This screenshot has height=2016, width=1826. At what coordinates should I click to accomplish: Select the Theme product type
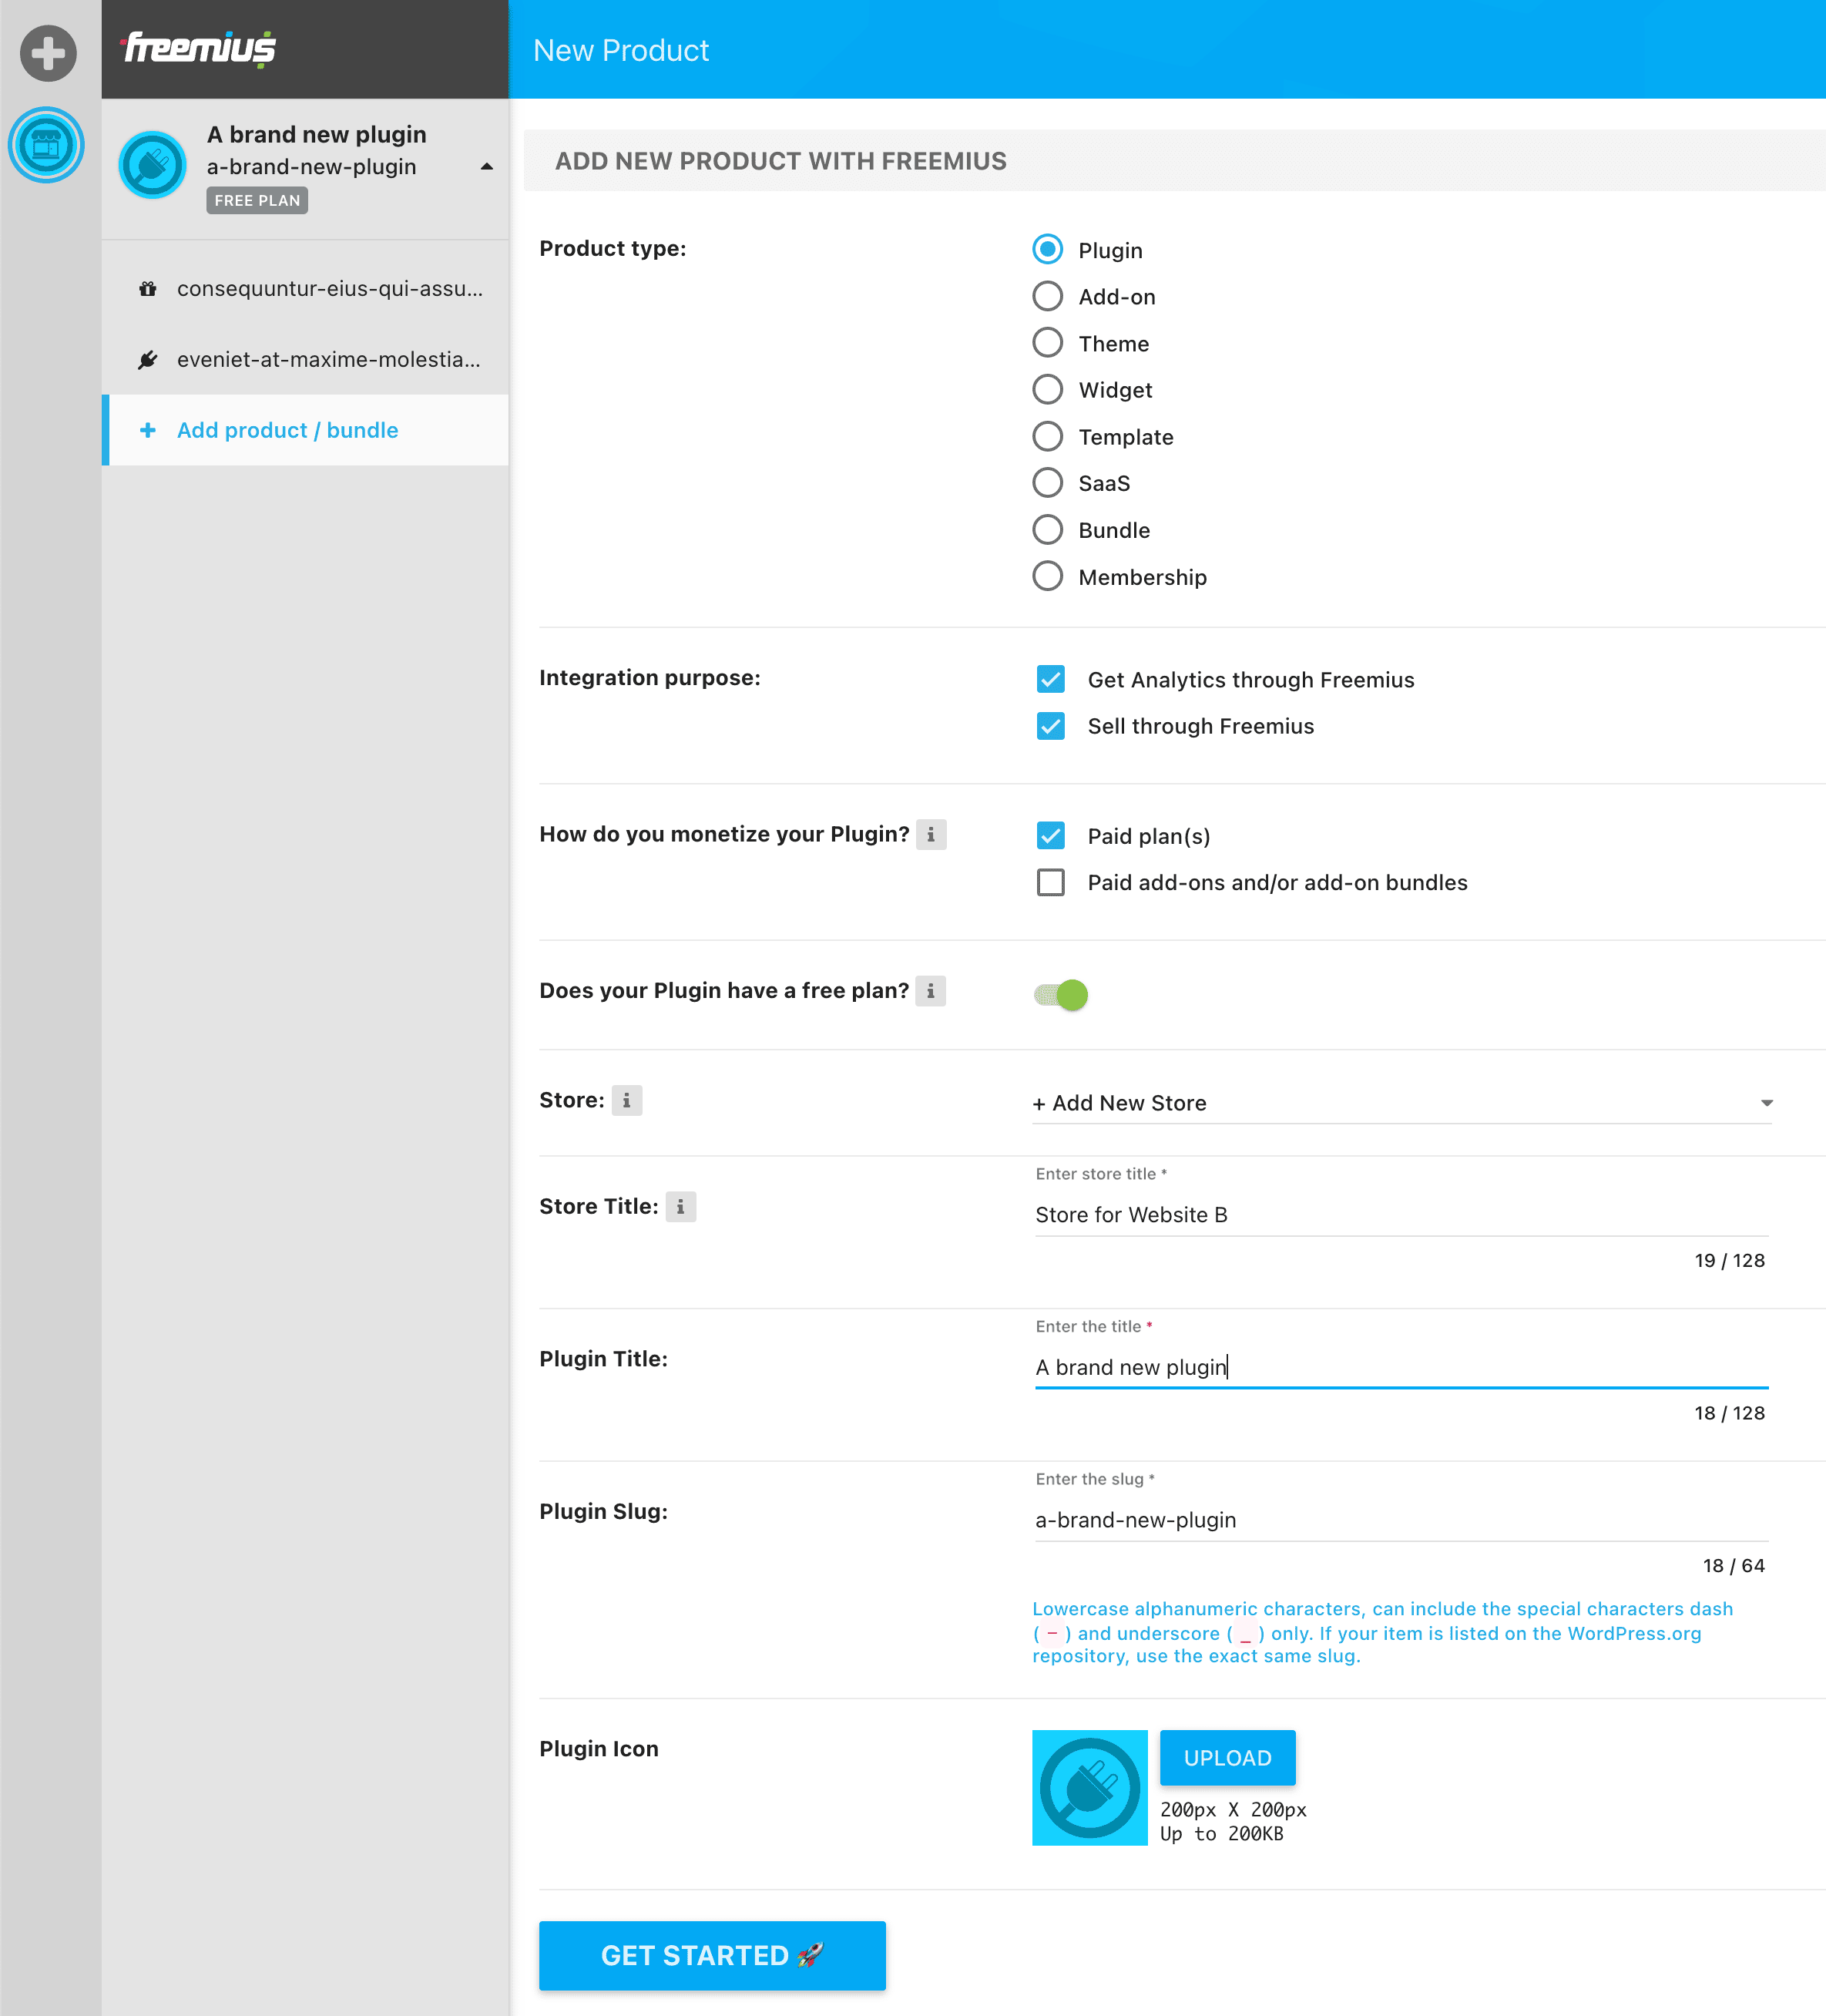tap(1047, 343)
